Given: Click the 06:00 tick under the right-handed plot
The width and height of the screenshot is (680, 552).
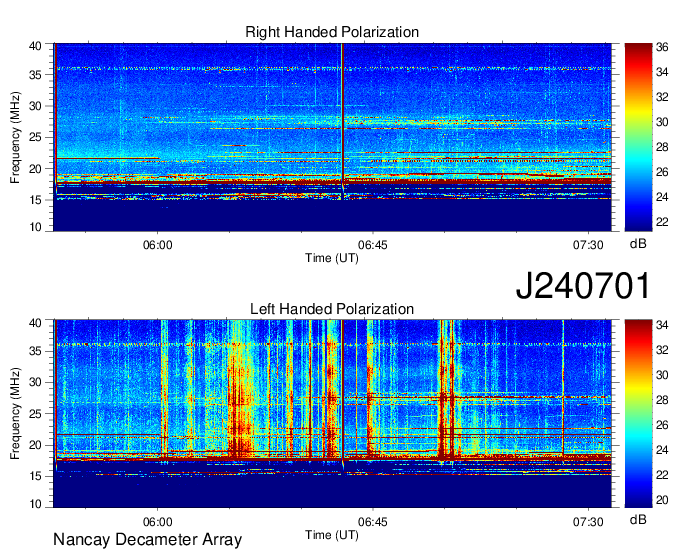Looking at the screenshot, I should pyautogui.click(x=157, y=245).
